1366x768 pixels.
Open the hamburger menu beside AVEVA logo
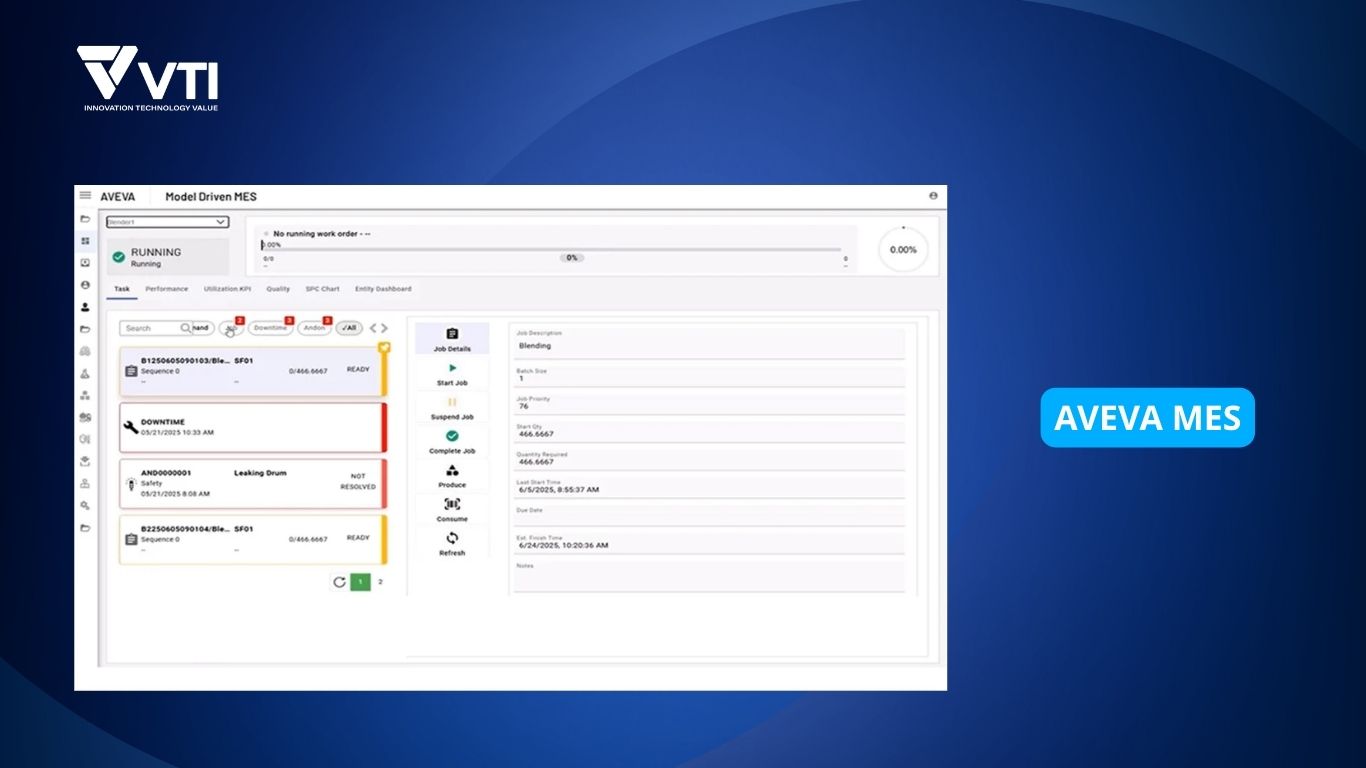click(85, 196)
